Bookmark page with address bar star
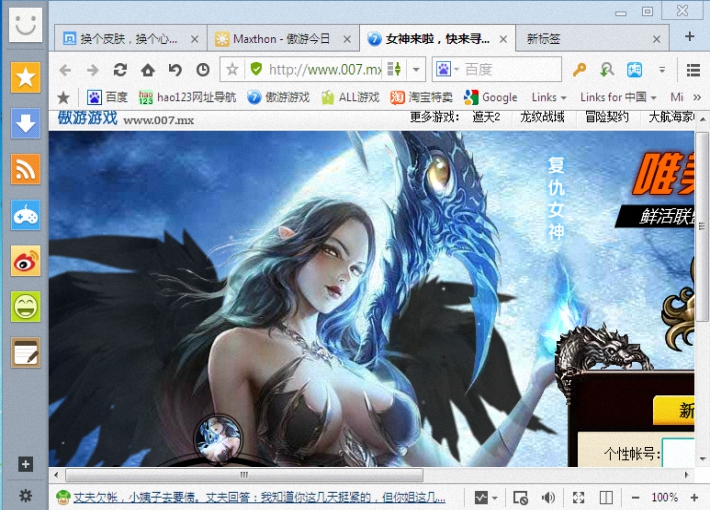The width and height of the screenshot is (710, 510). tap(232, 69)
